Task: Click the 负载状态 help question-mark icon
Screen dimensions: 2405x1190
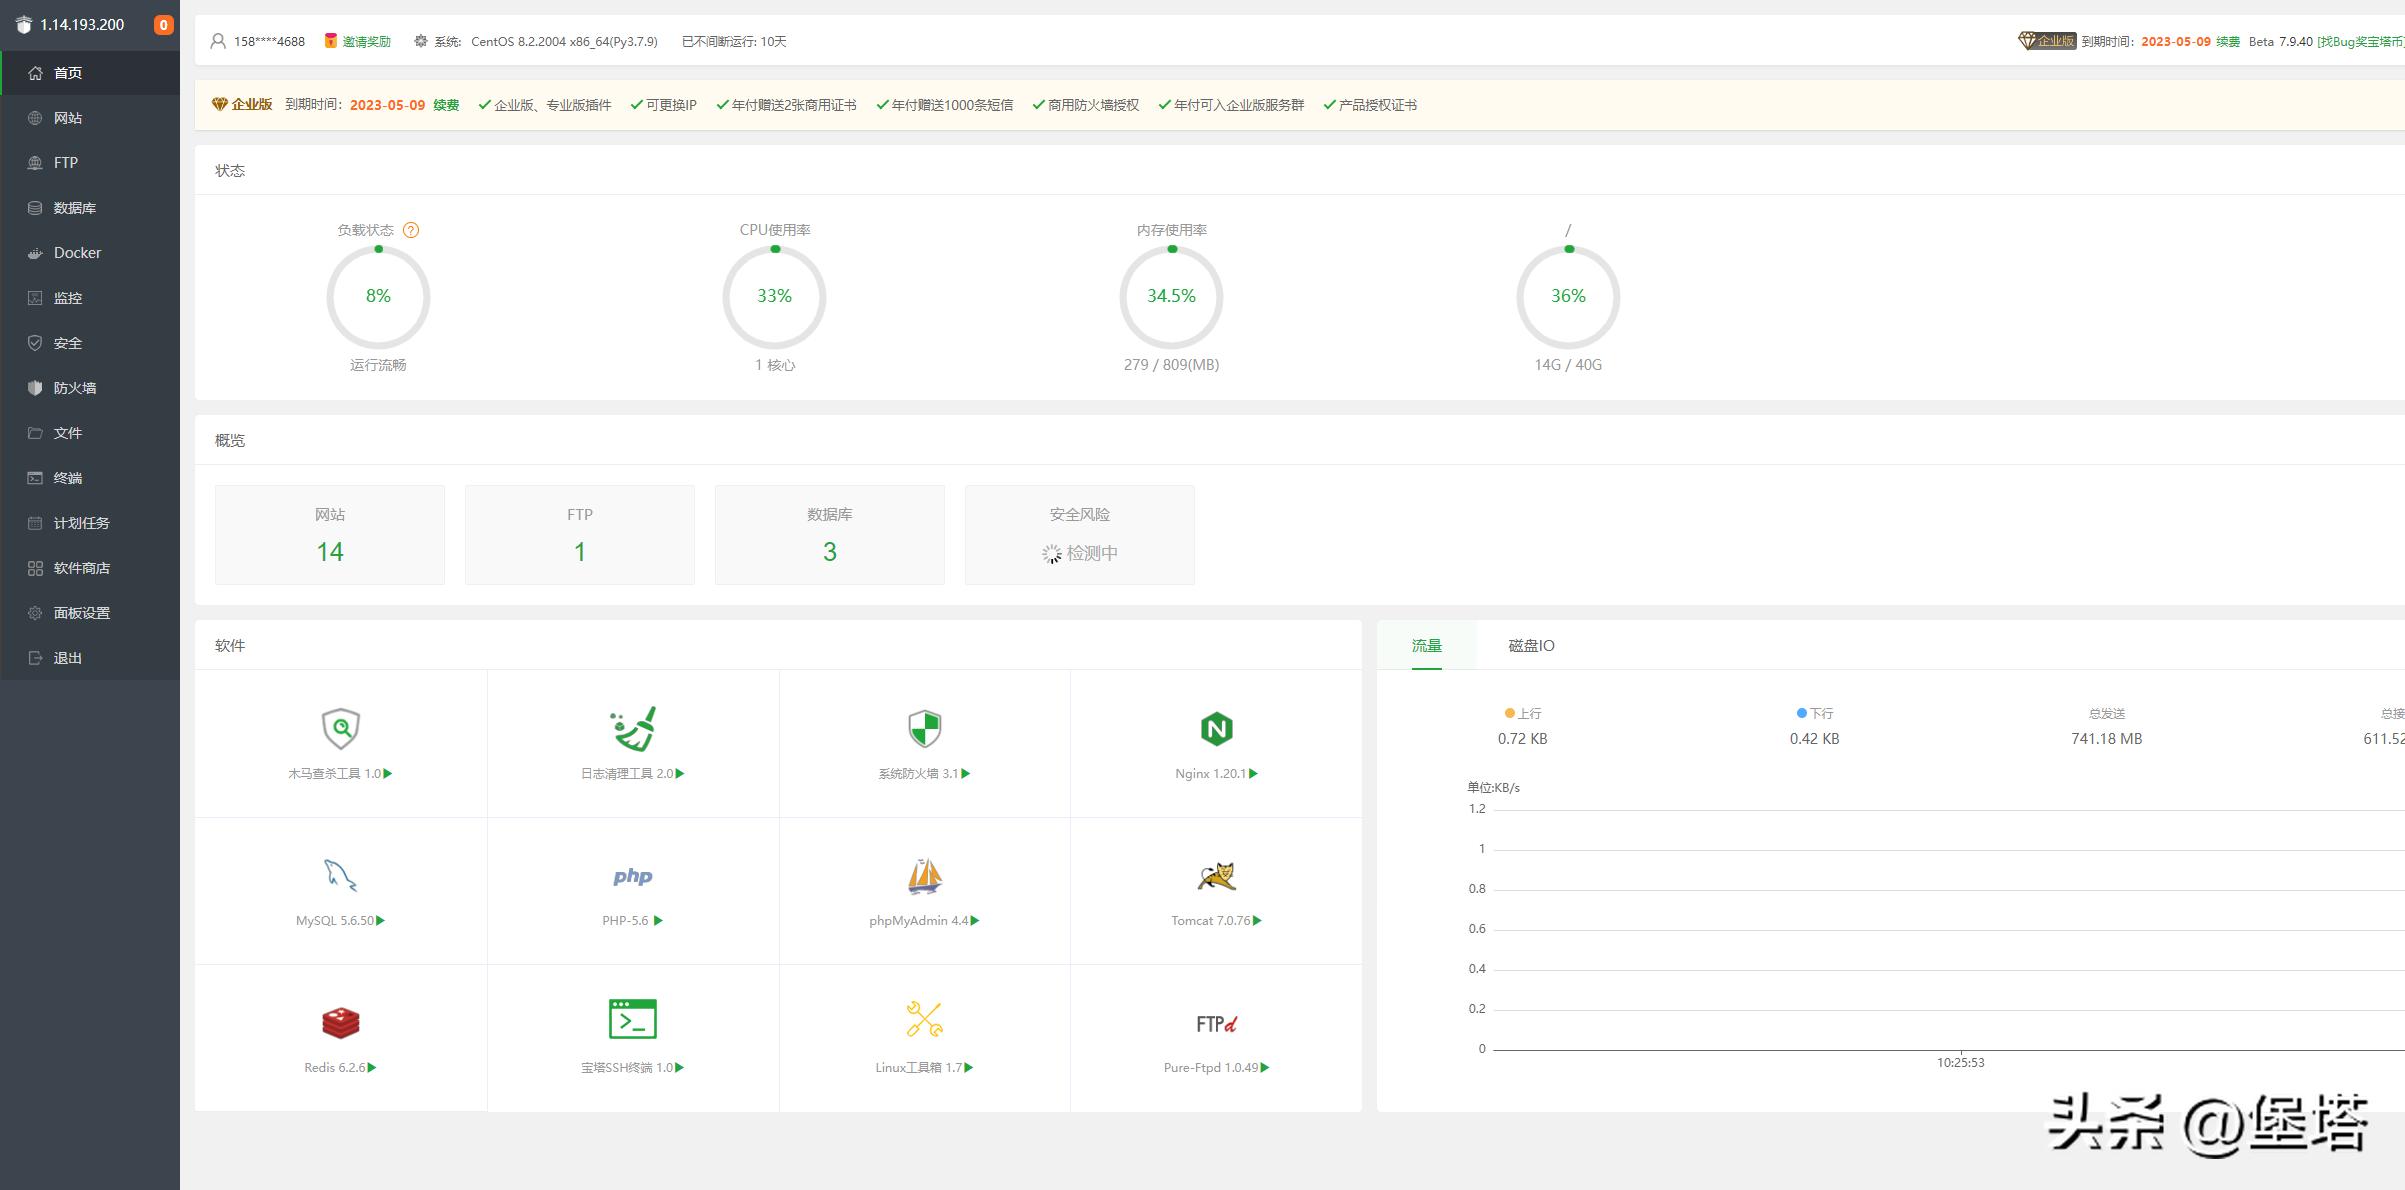Action: (x=411, y=230)
